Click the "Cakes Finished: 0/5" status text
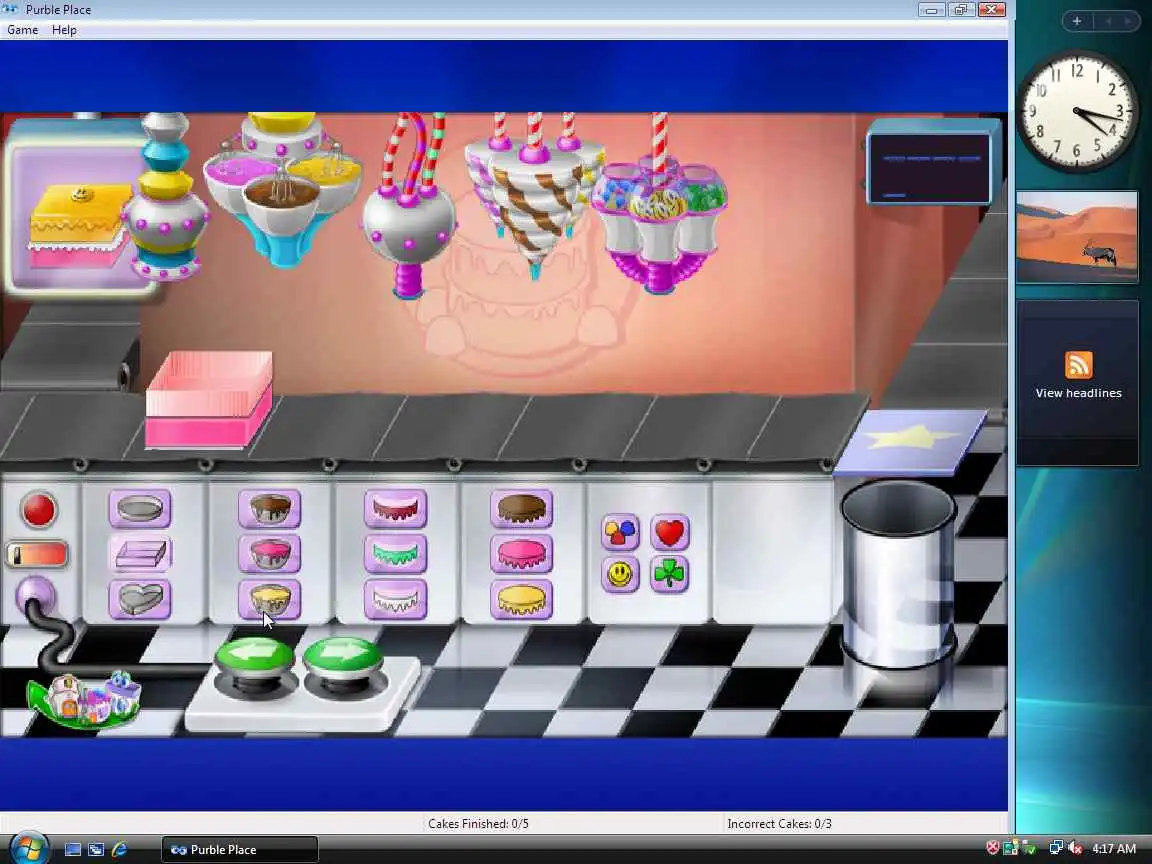 [478, 824]
